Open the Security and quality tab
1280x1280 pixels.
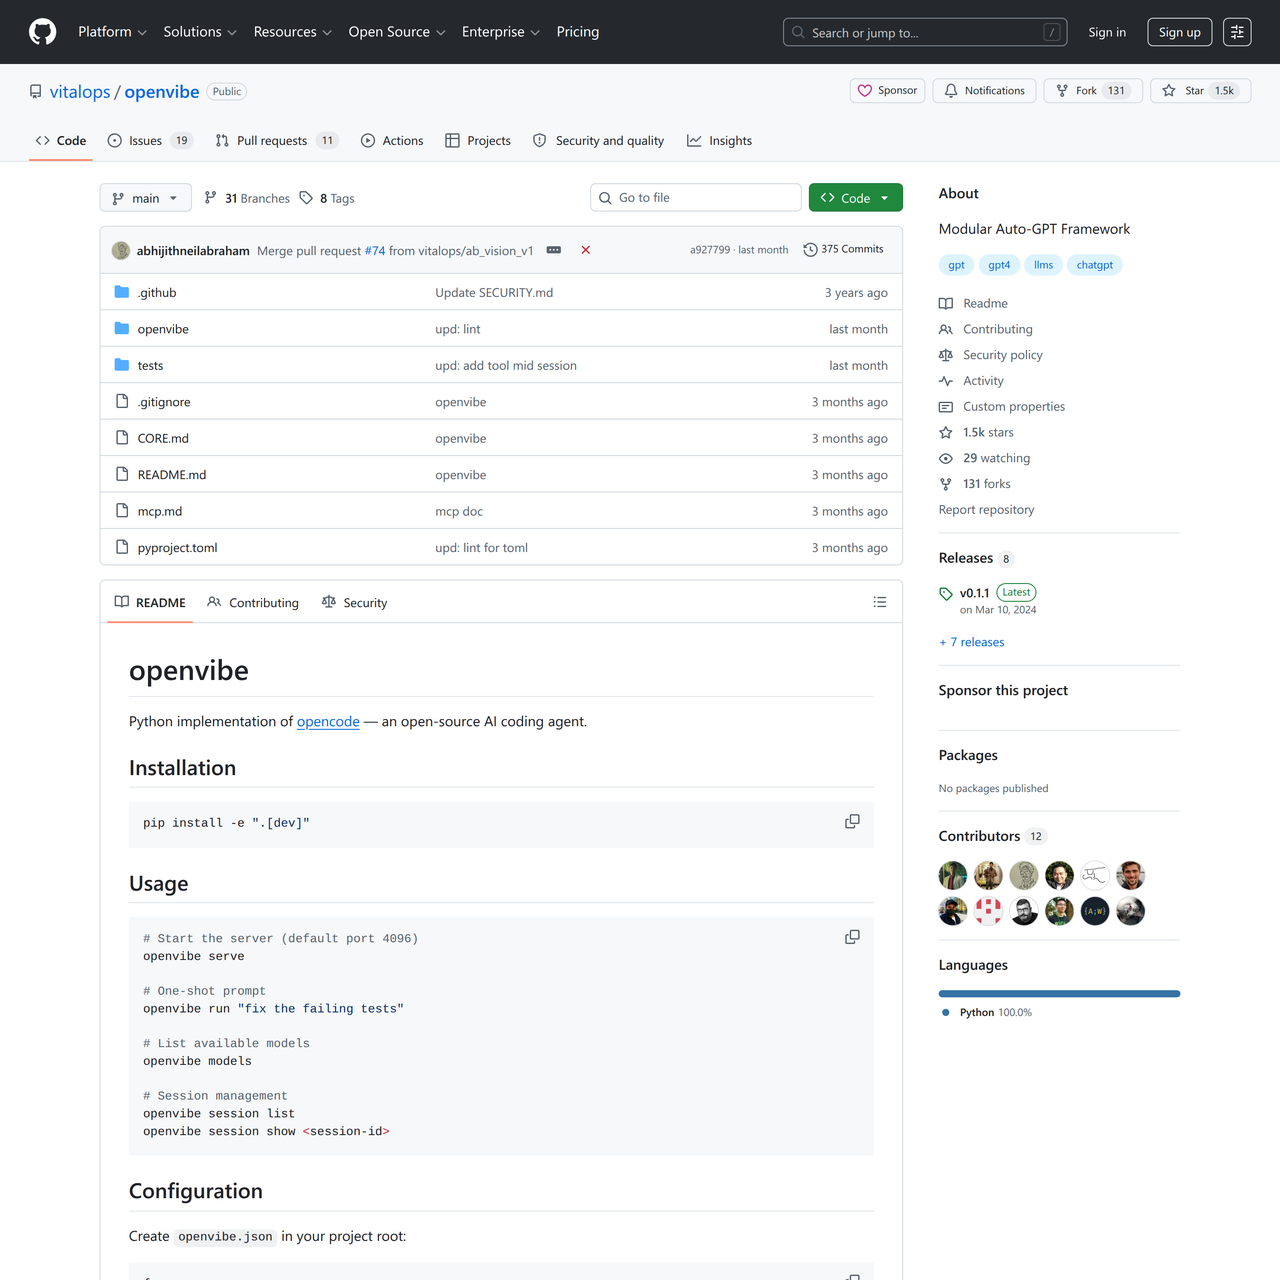click(x=598, y=141)
